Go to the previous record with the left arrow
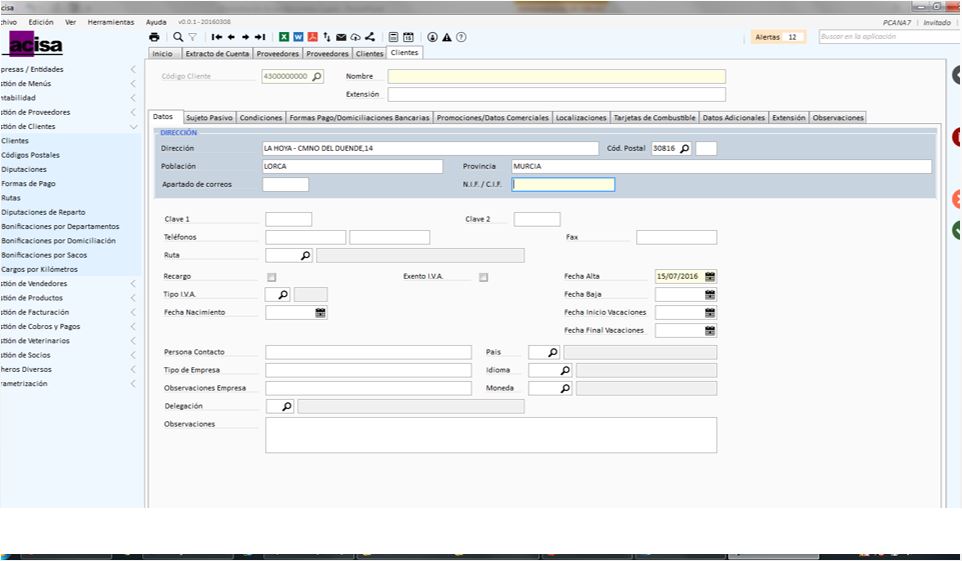 pyautogui.click(x=231, y=37)
